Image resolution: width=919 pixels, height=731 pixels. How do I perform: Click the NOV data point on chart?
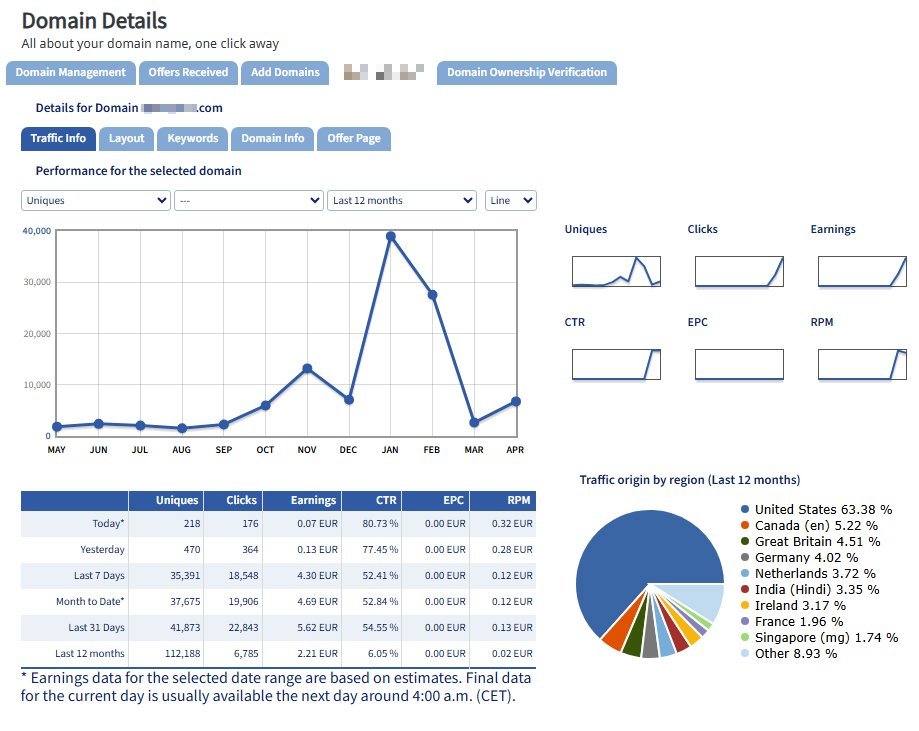[307, 369]
